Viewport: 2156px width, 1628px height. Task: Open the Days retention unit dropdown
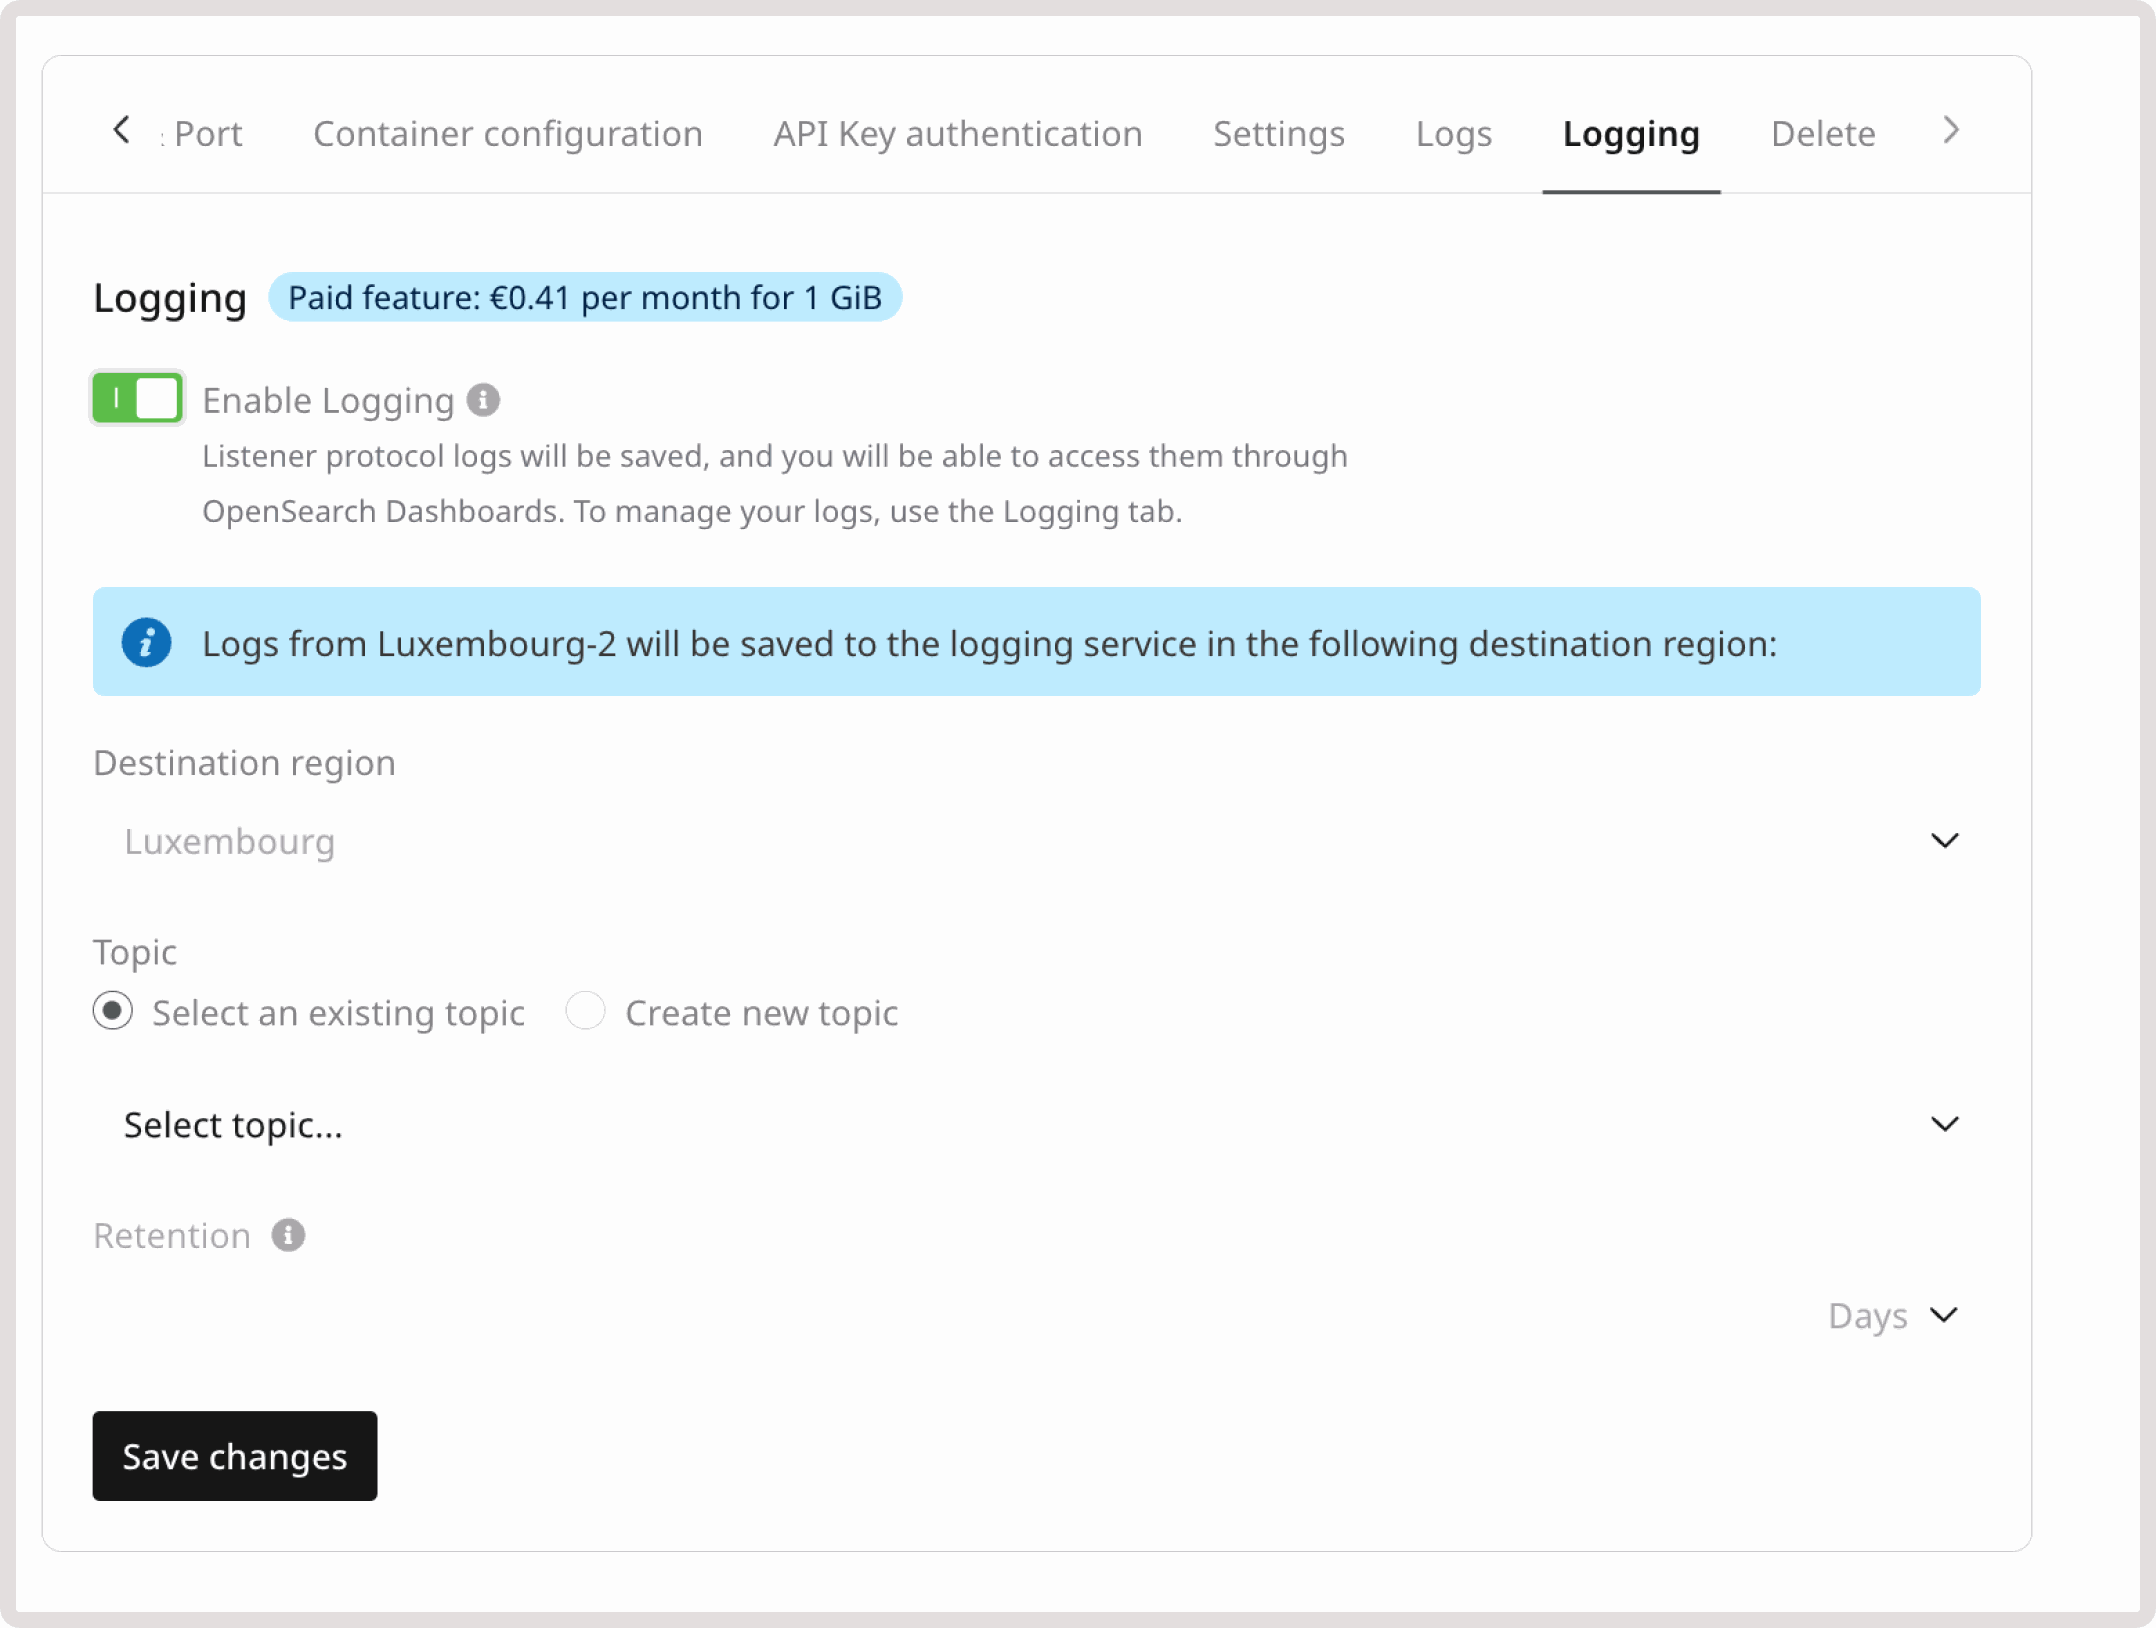pyautogui.click(x=1892, y=1315)
